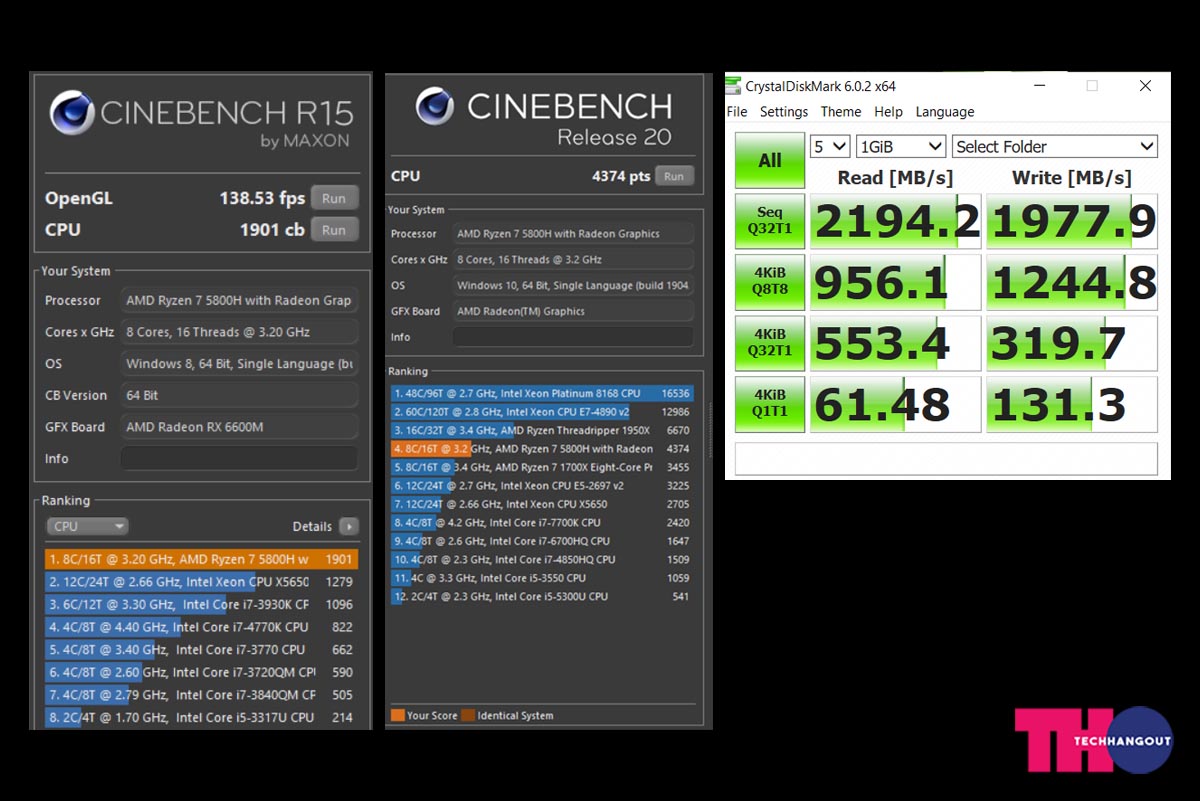Select the Core i7-4770K 822 ranking row

tap(201, 627)
